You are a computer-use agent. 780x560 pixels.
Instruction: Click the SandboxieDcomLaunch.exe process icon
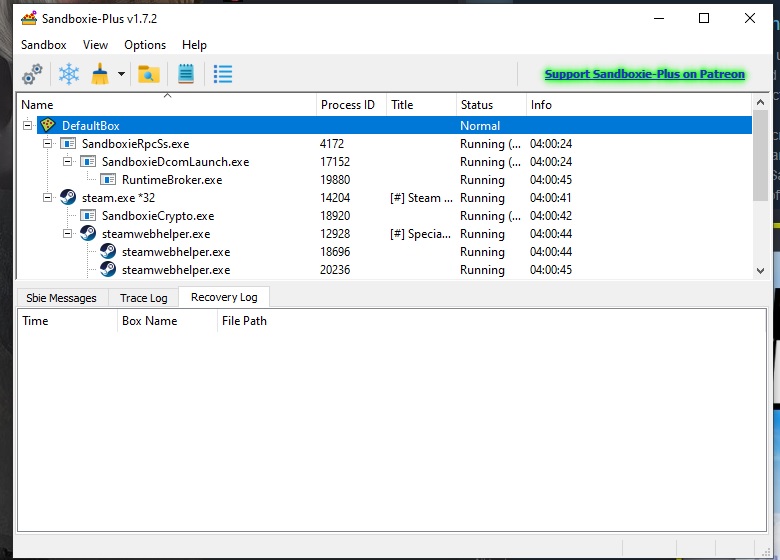coord(88,162)
